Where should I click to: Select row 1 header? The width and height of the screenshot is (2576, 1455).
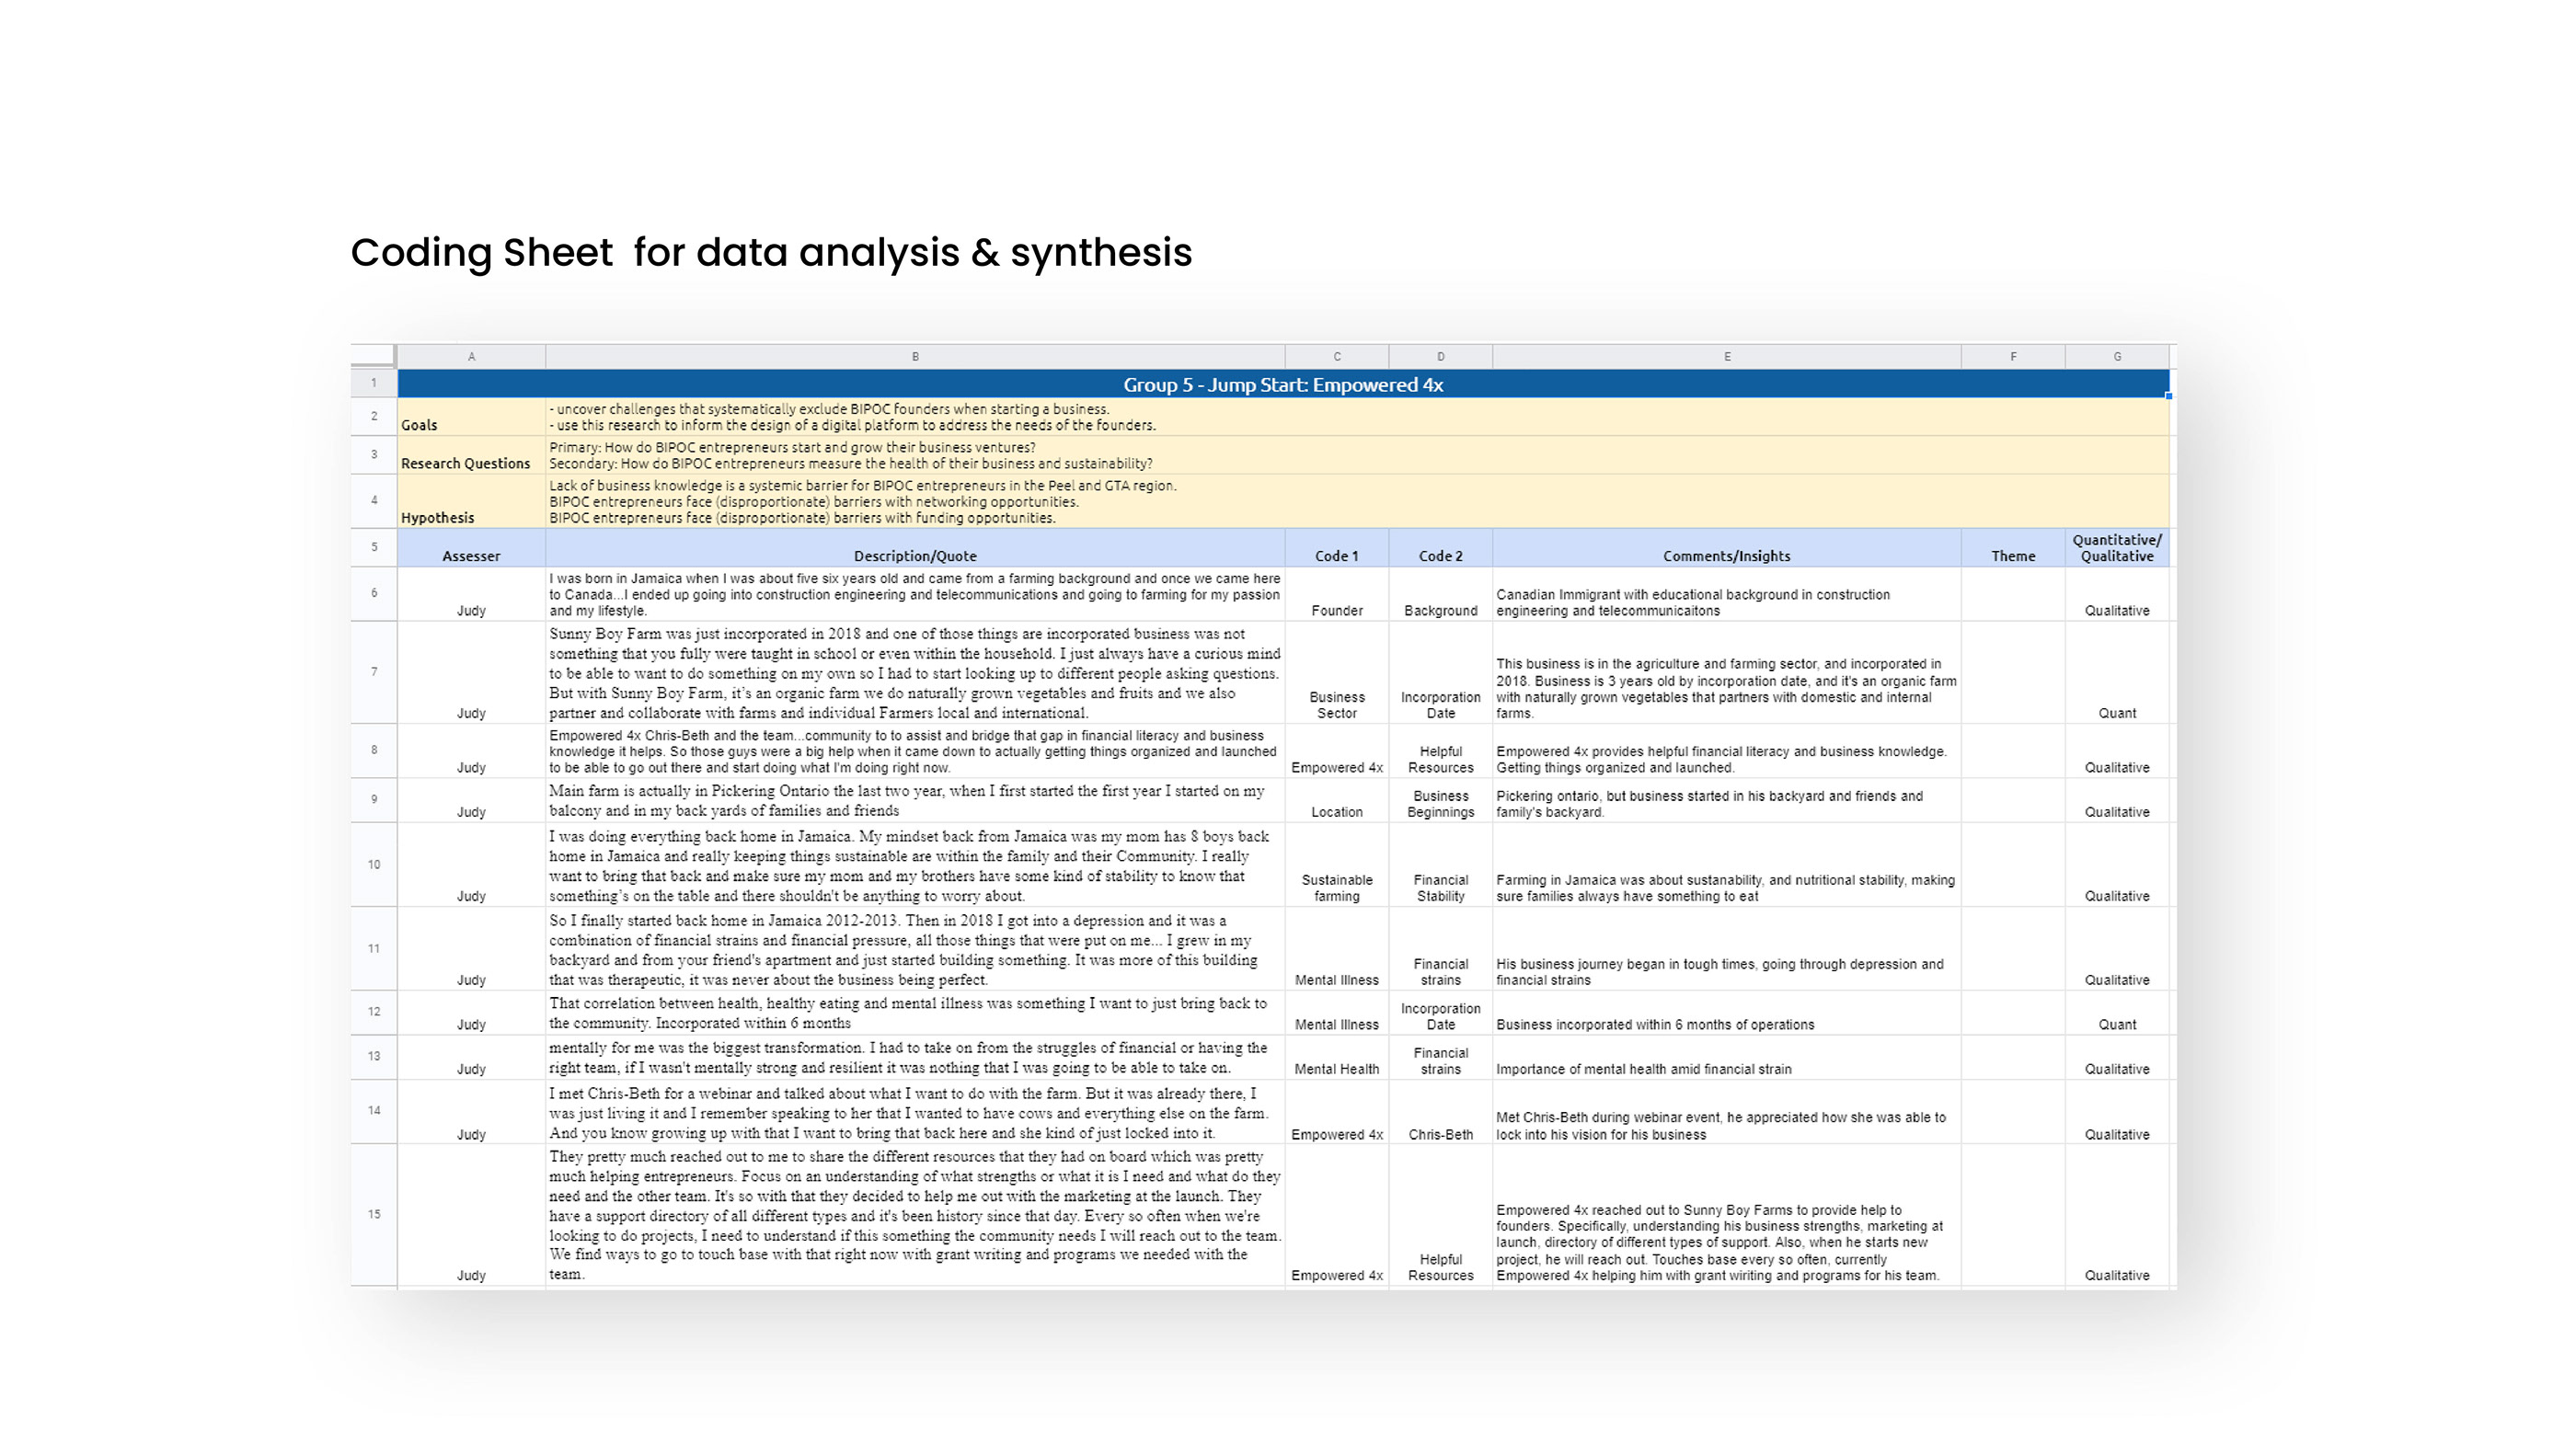[x=374, y=383]
